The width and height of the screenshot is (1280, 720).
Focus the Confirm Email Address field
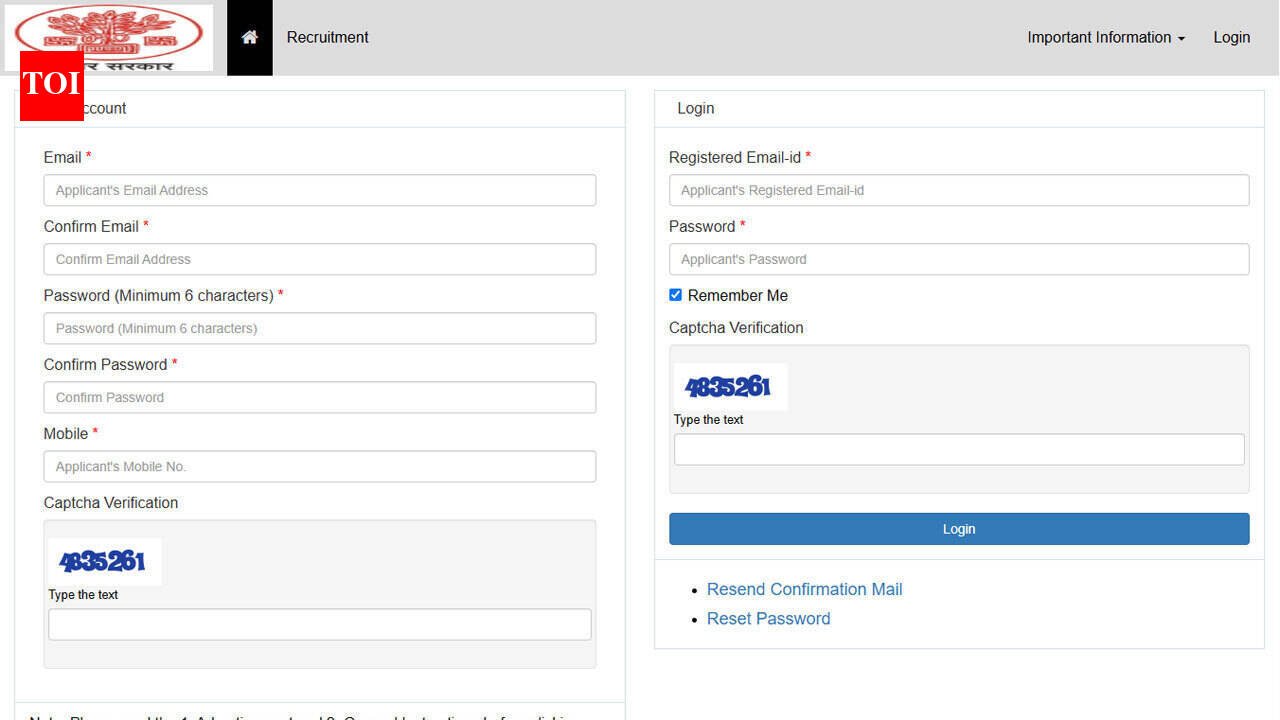pyautogui.click(x=320, y=259)
